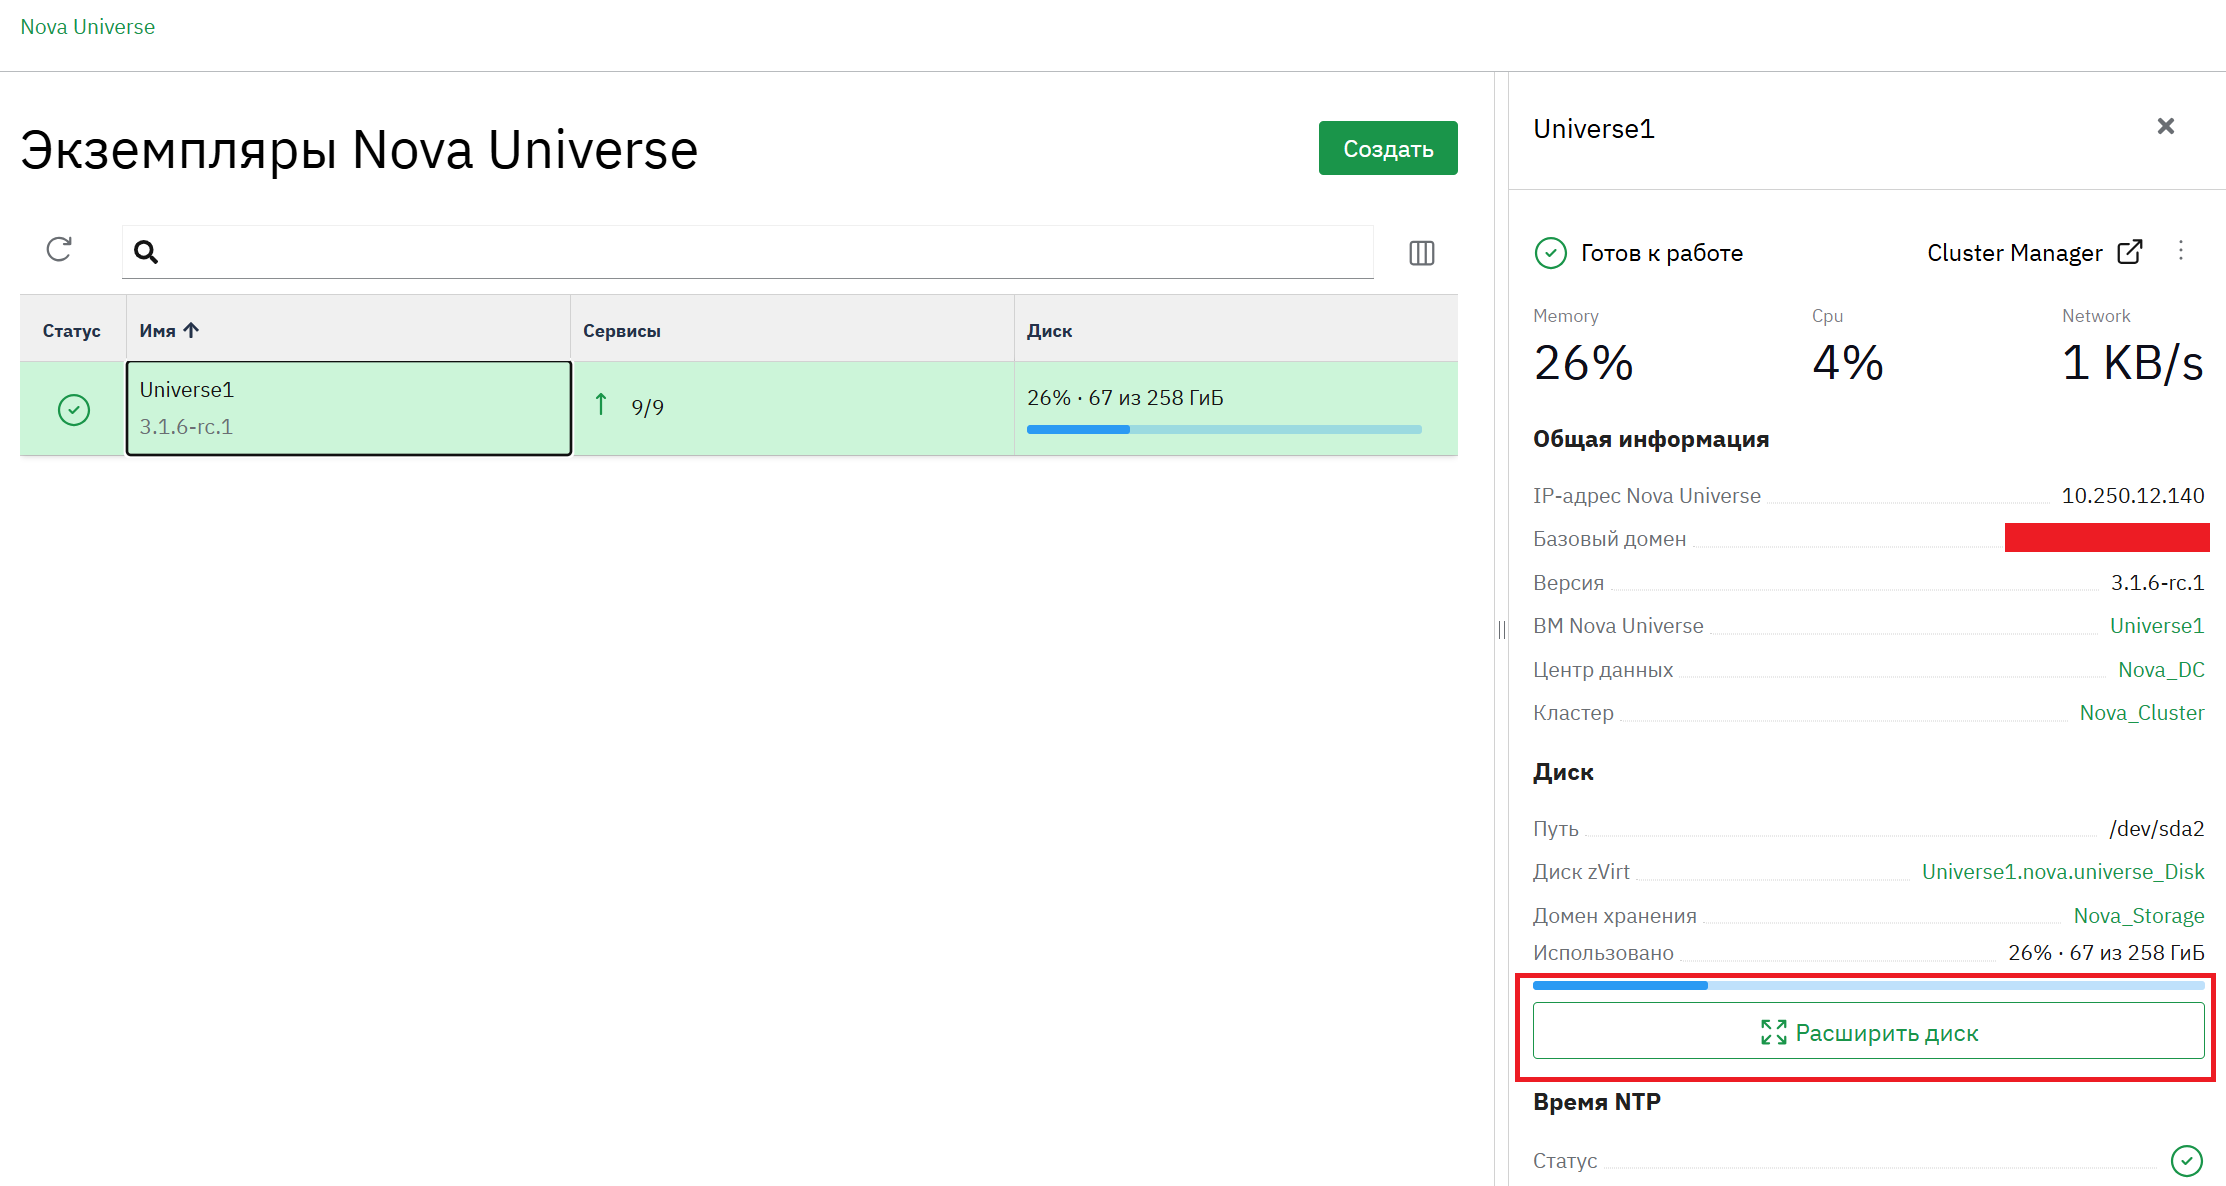Click the 9/9 services value

coord(647,407)
